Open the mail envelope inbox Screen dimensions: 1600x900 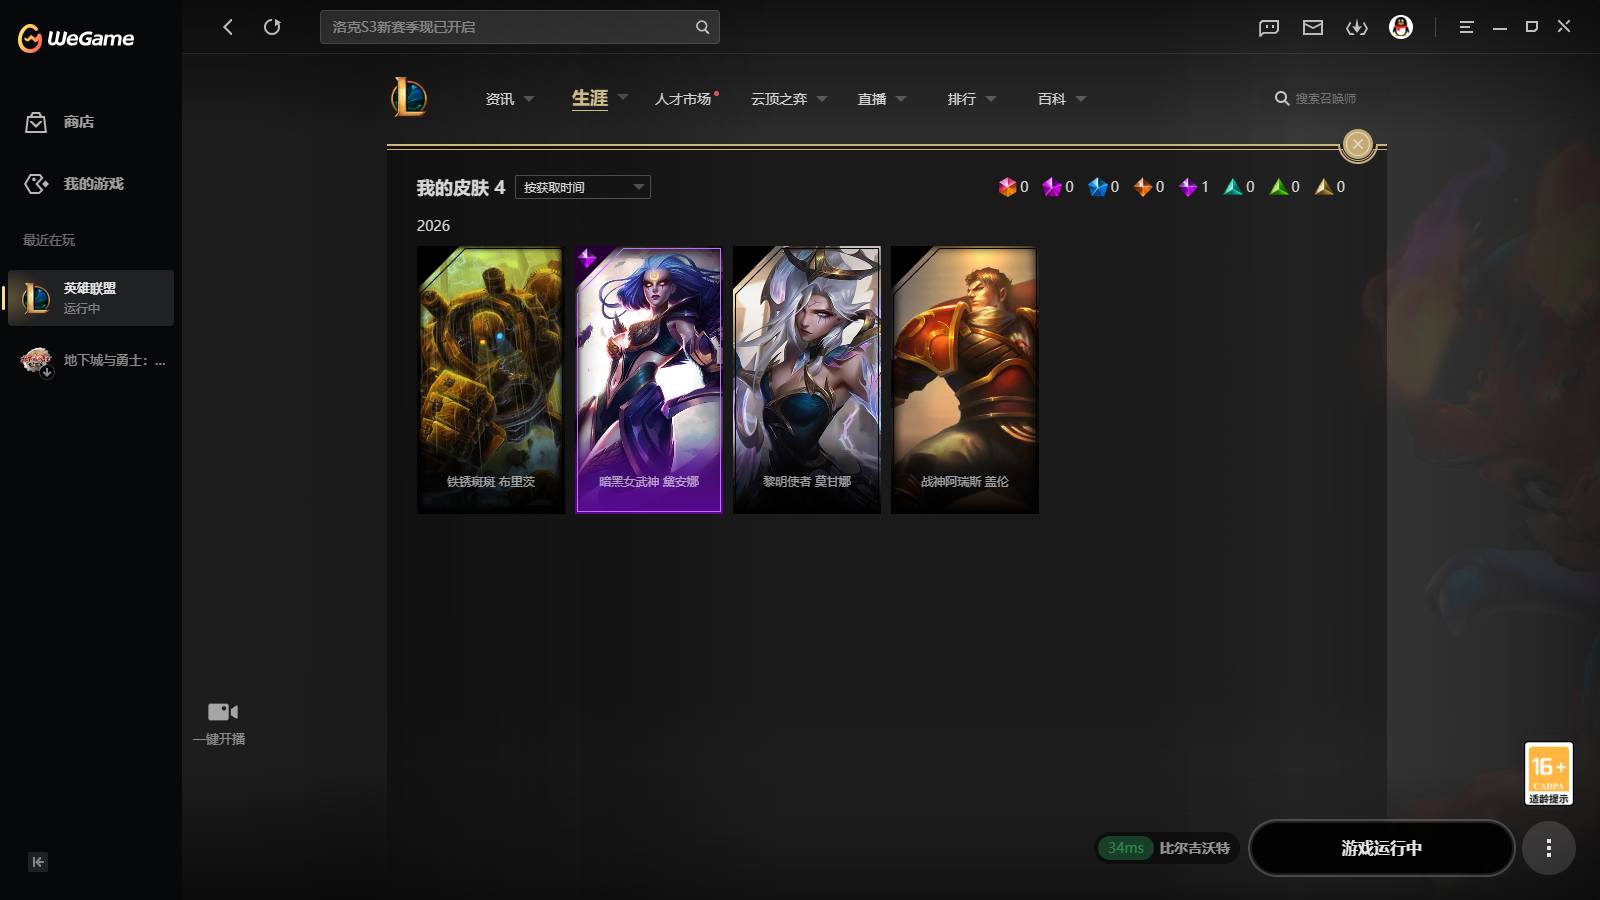point(1313,28)
